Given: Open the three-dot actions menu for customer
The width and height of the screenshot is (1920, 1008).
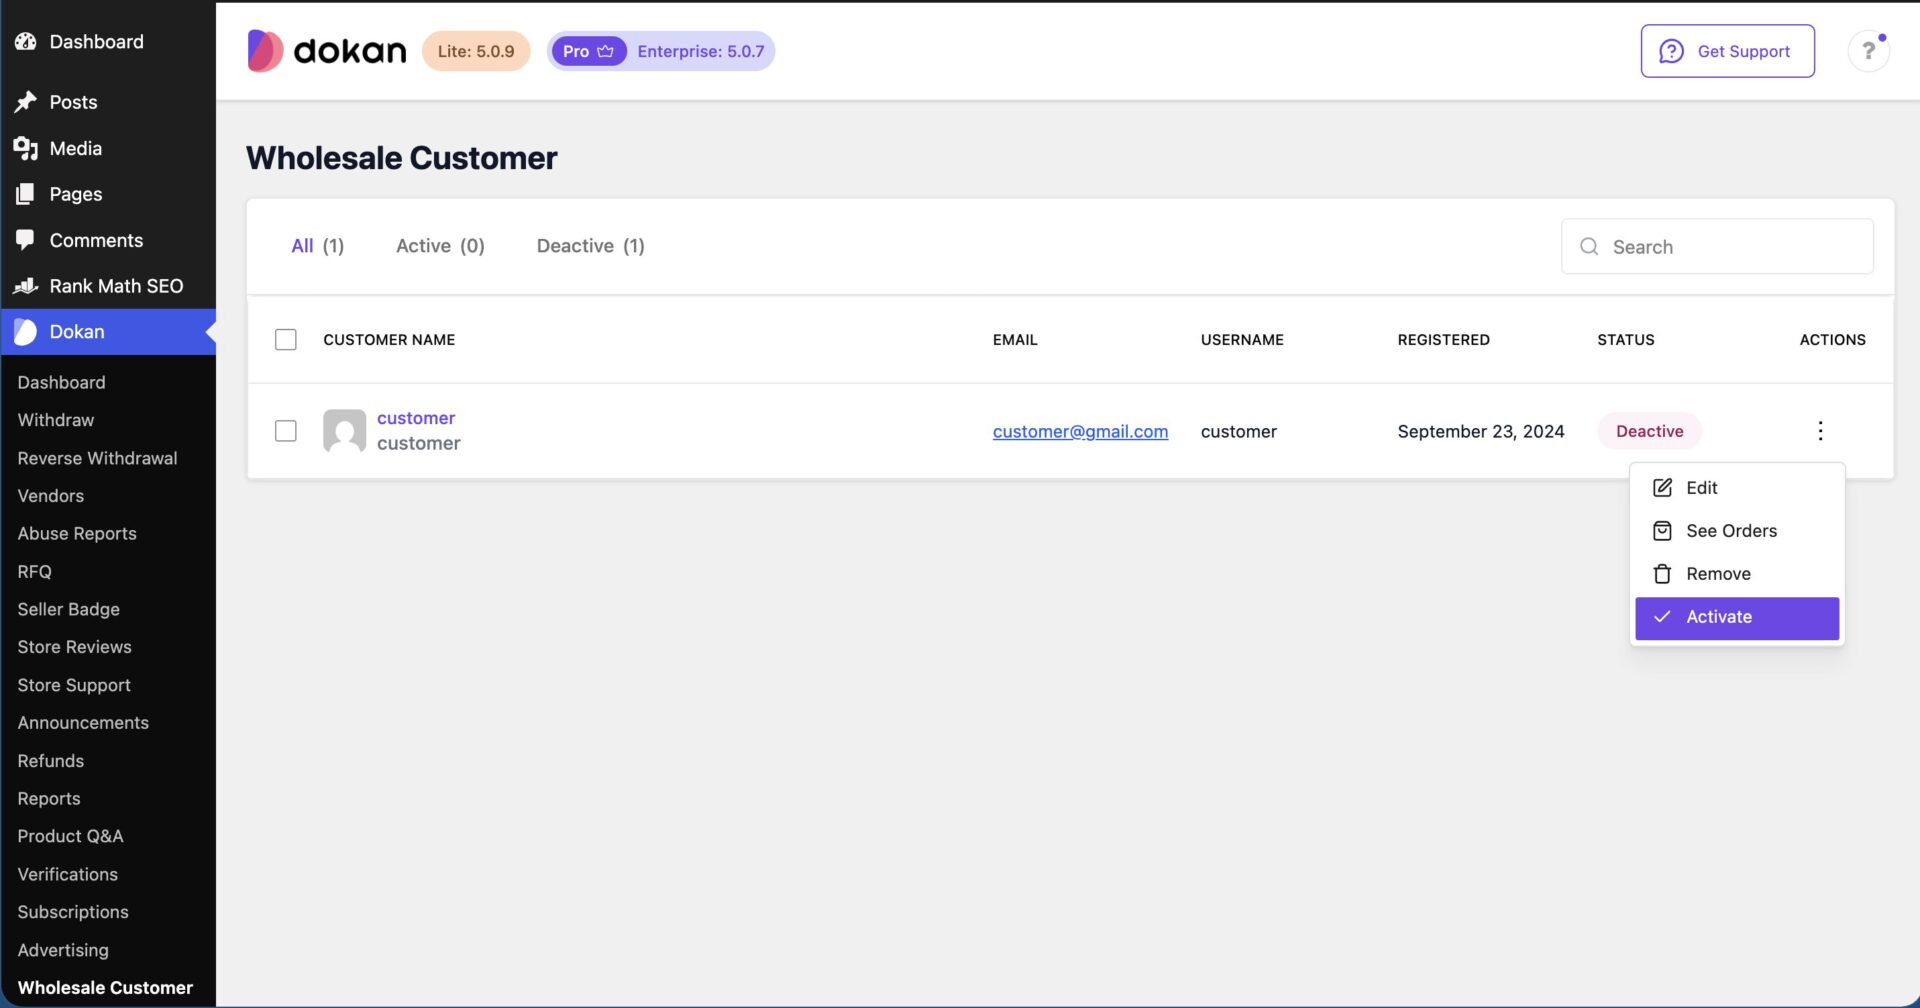Looking at the screenshot, I should click(x=1820, y=431).
